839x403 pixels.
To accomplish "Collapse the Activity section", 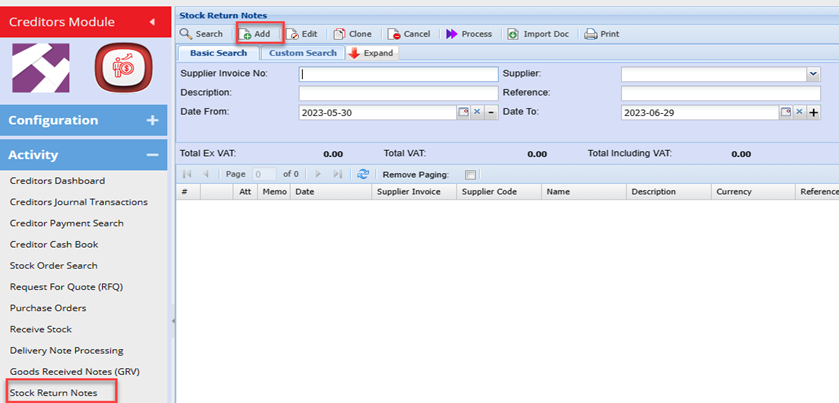I will tap(83, 155).
